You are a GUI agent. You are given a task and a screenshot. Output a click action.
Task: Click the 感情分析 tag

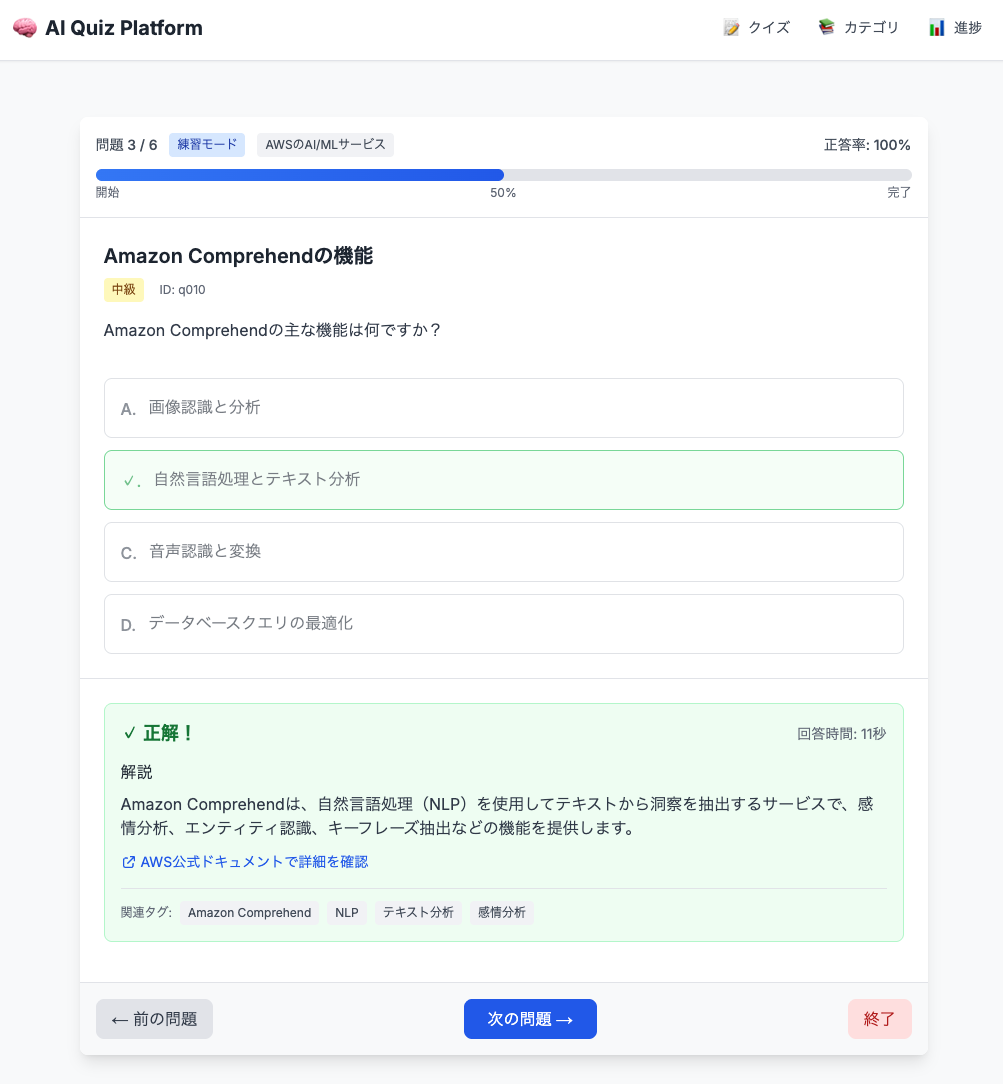[502, 913]
